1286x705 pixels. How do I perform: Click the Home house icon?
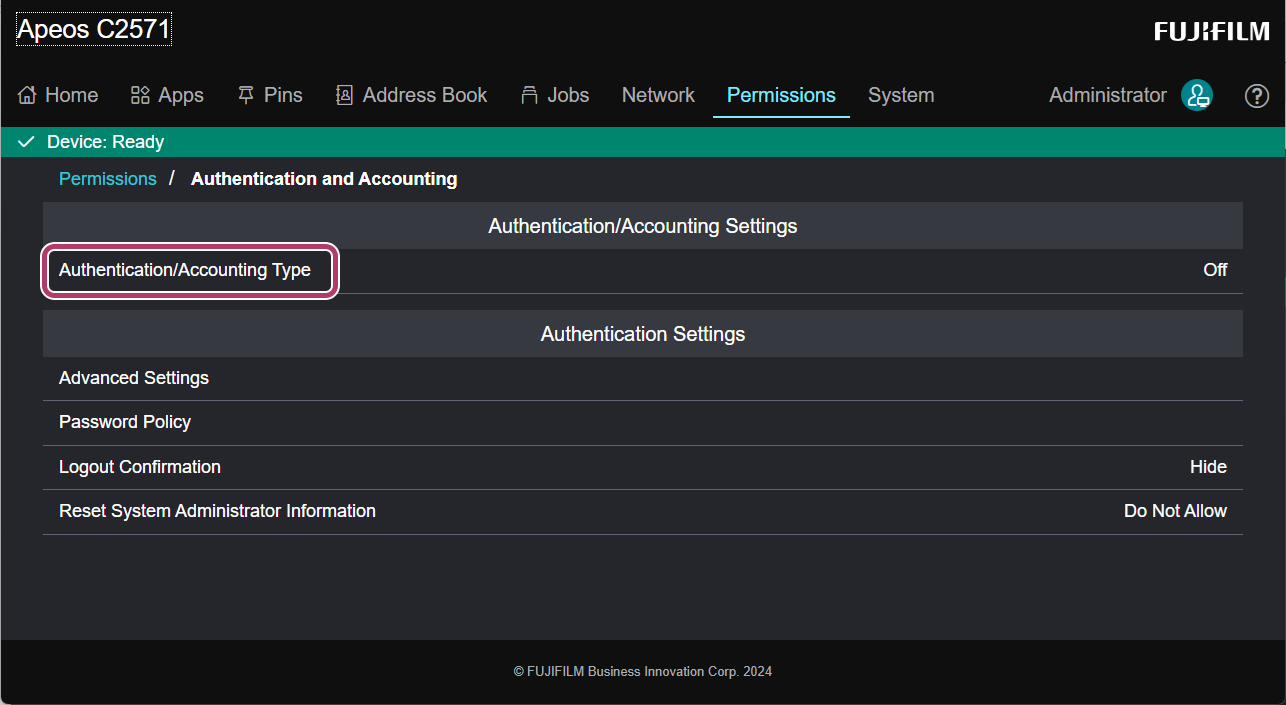point(28,95)
